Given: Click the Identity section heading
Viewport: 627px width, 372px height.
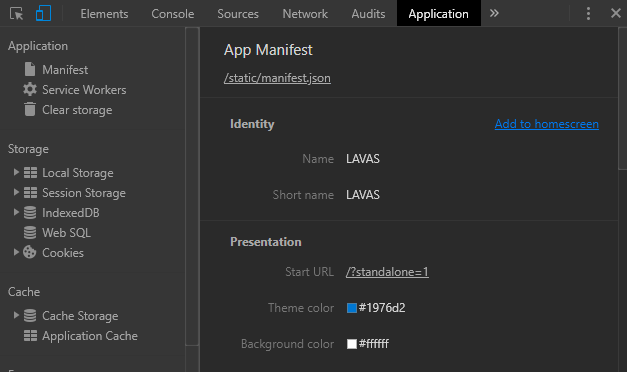Looking at the screenshot, I should click(252, 124).
